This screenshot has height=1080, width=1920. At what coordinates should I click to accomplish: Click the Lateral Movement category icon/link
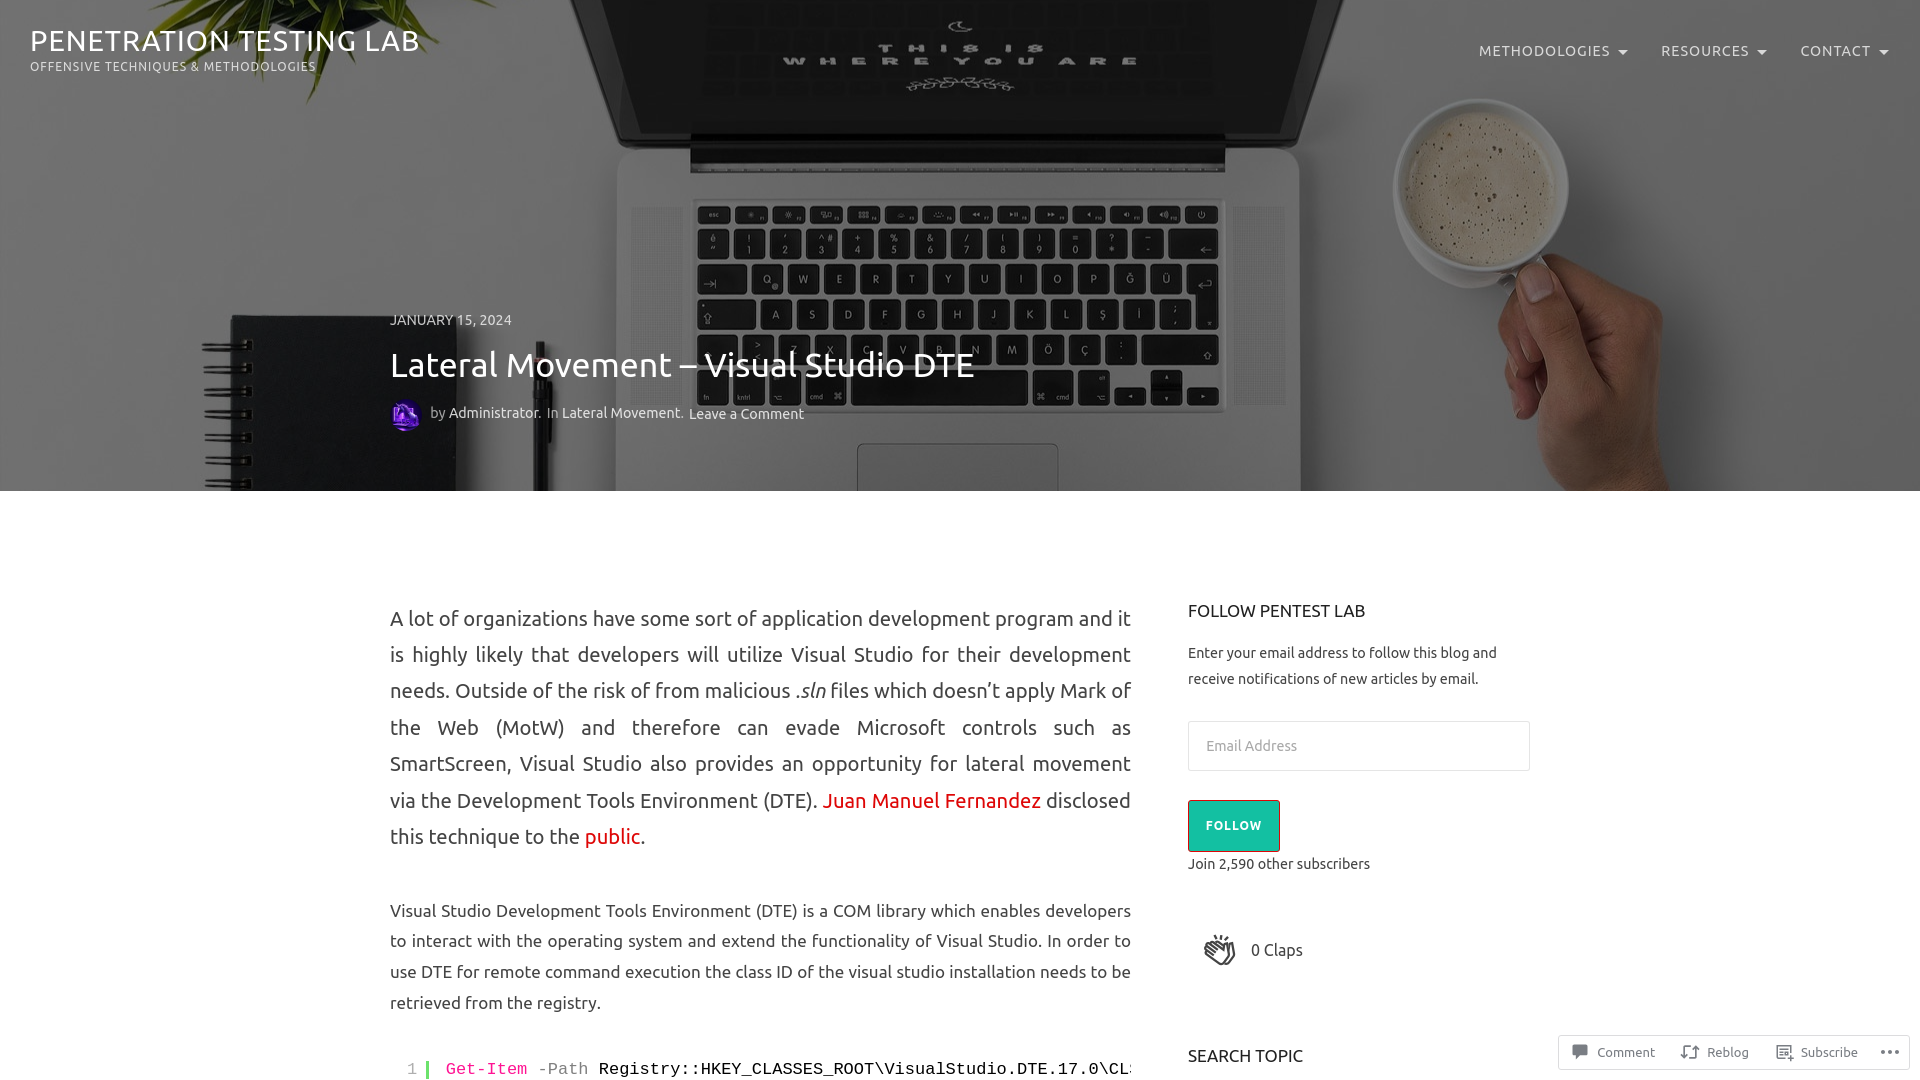620,413
